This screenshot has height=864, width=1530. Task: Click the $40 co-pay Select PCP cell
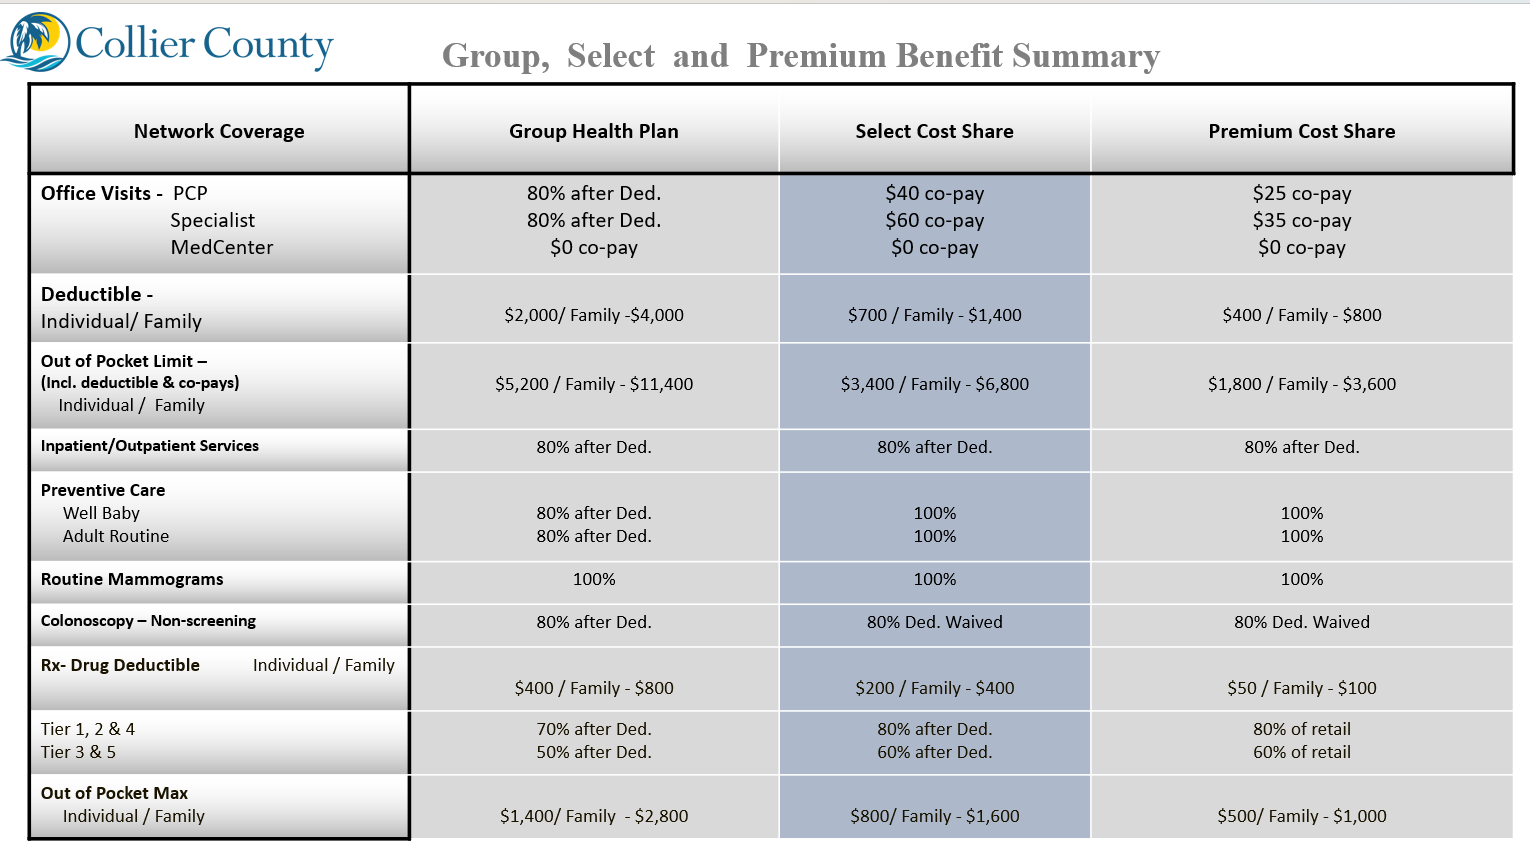(934, 193)
